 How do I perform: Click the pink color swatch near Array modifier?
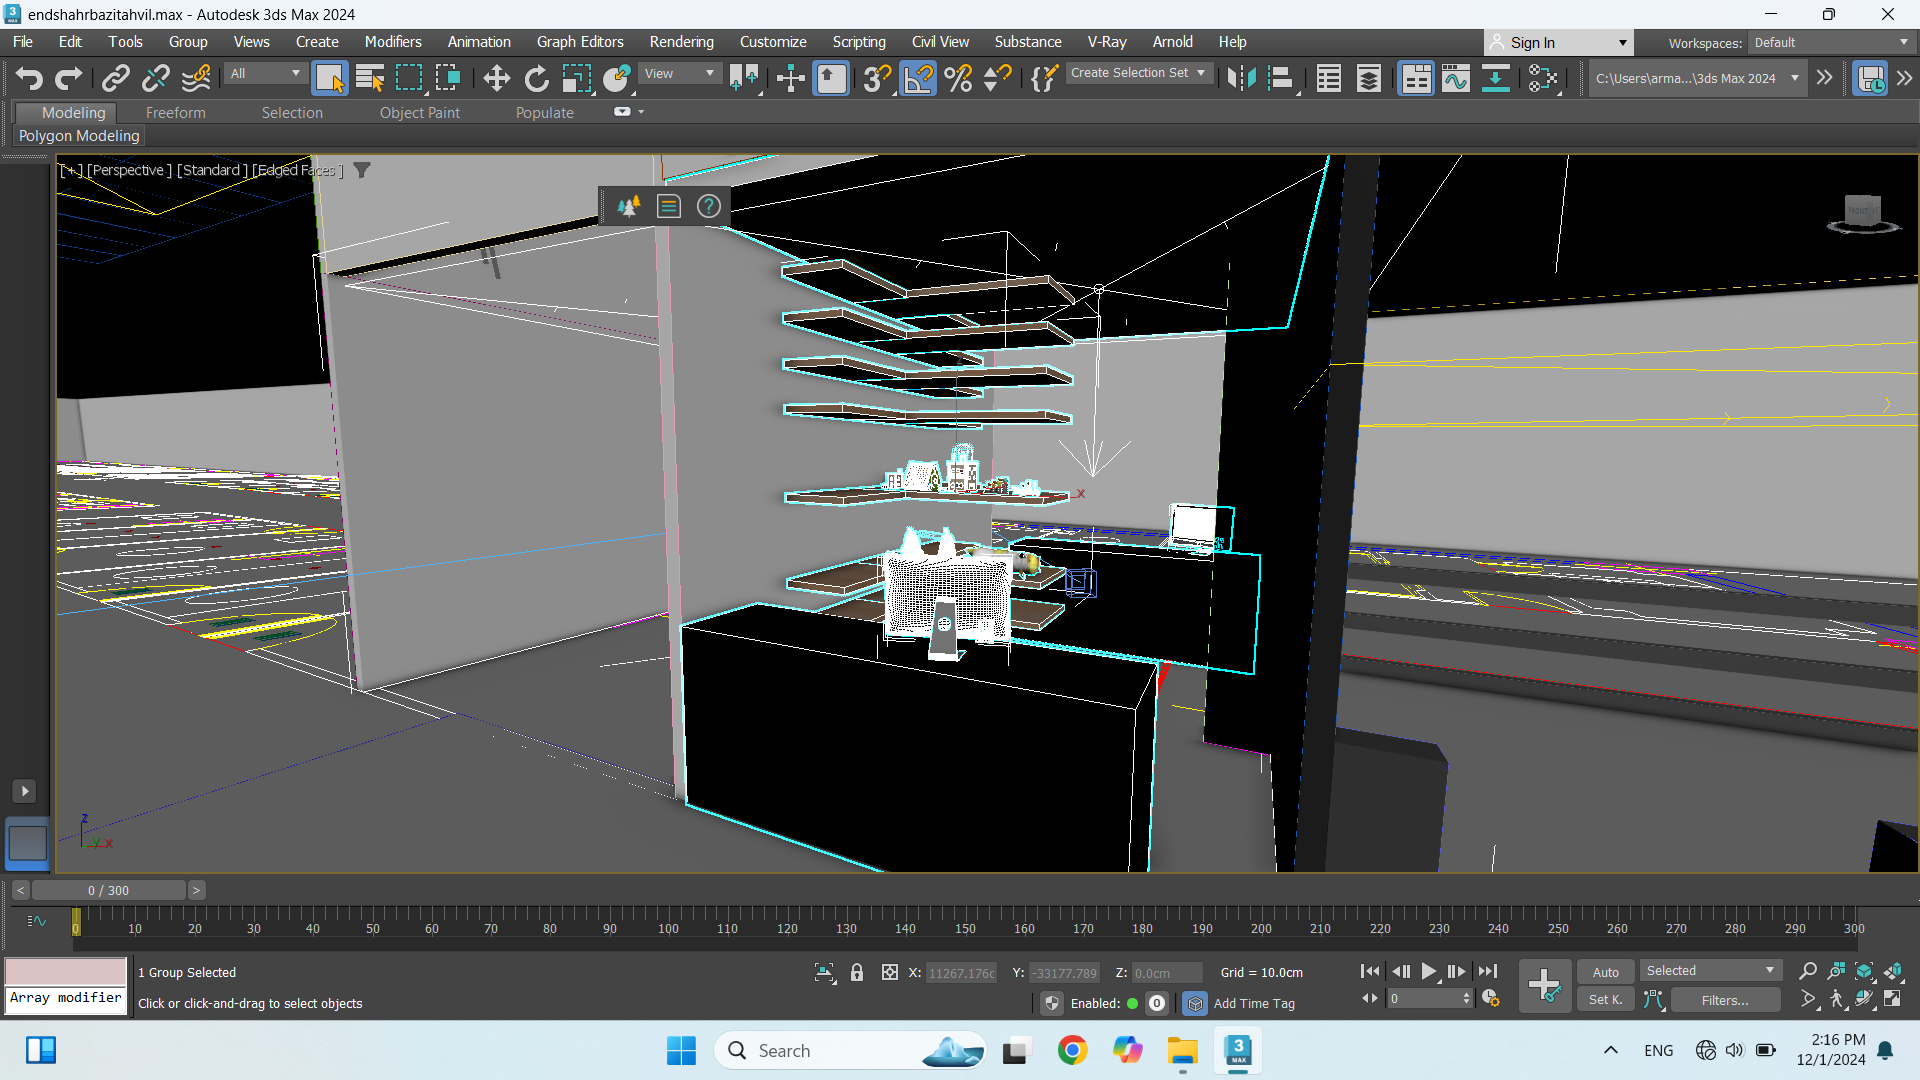coord(66,971)
